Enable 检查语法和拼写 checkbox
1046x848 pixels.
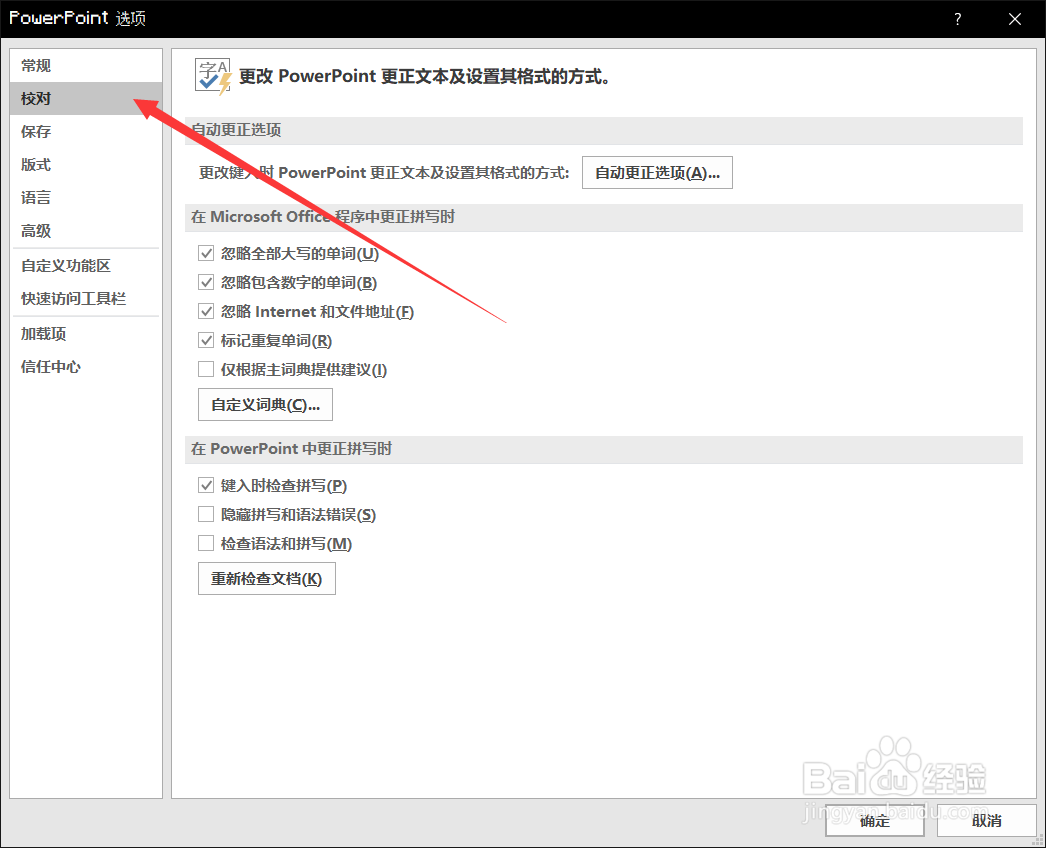206,544
